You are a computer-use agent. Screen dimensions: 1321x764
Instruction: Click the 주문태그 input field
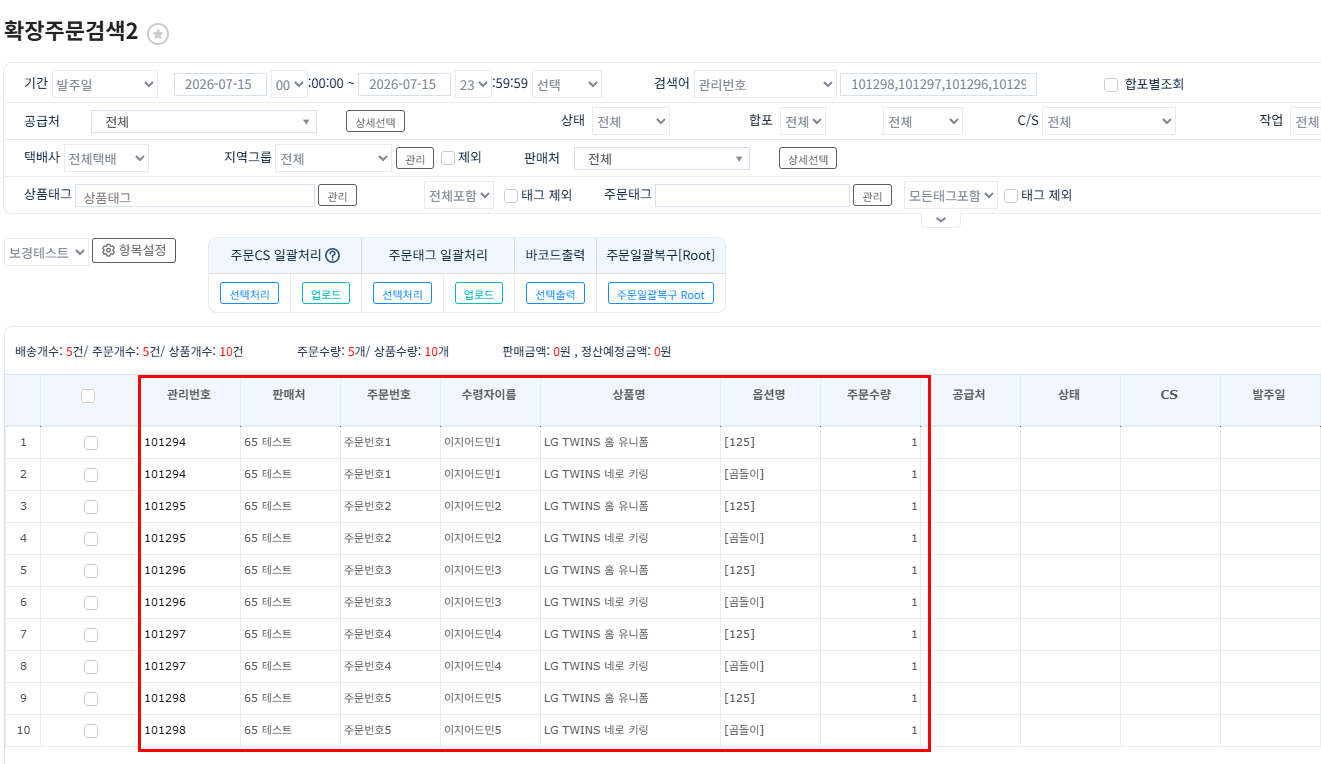pyautogui.click(x=752, y=196)
